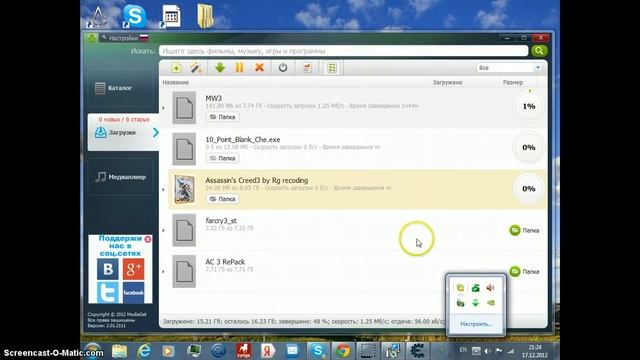Click the green down-arrow tray popup icon
This screenshot has height=360, width=640.
[x=476, y=303]
